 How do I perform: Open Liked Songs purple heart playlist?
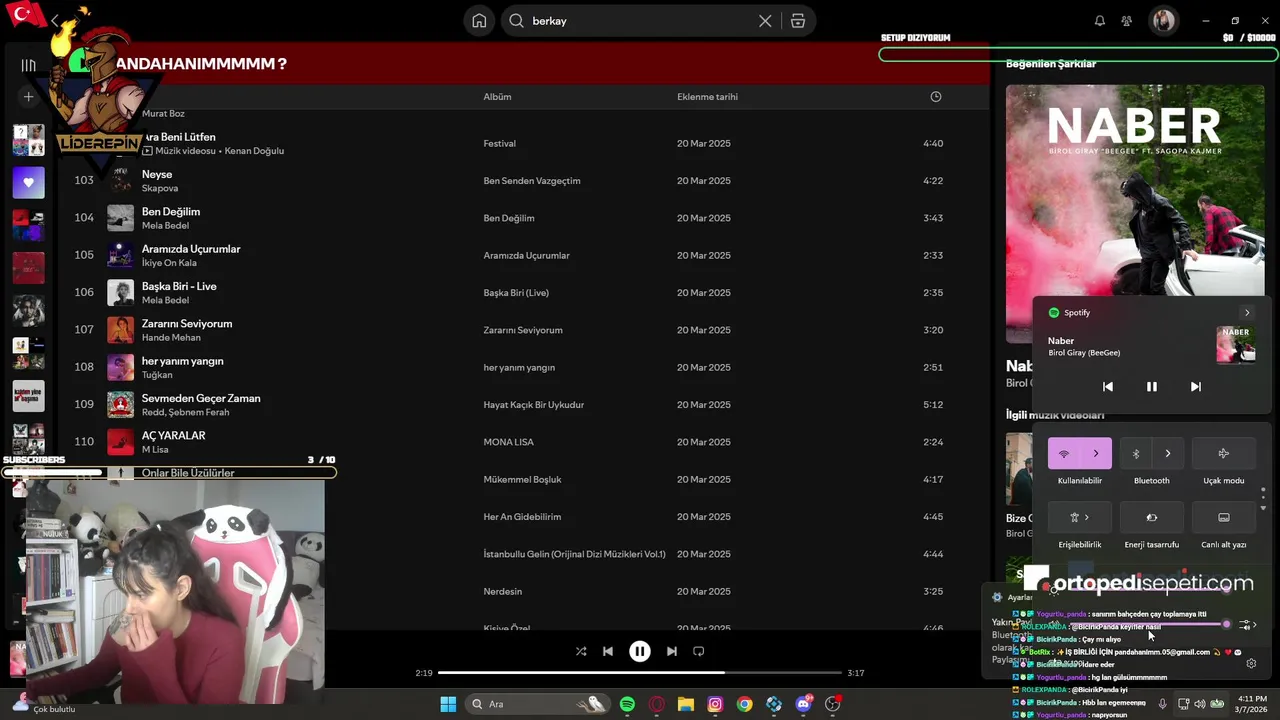click(x=28, y=182)
